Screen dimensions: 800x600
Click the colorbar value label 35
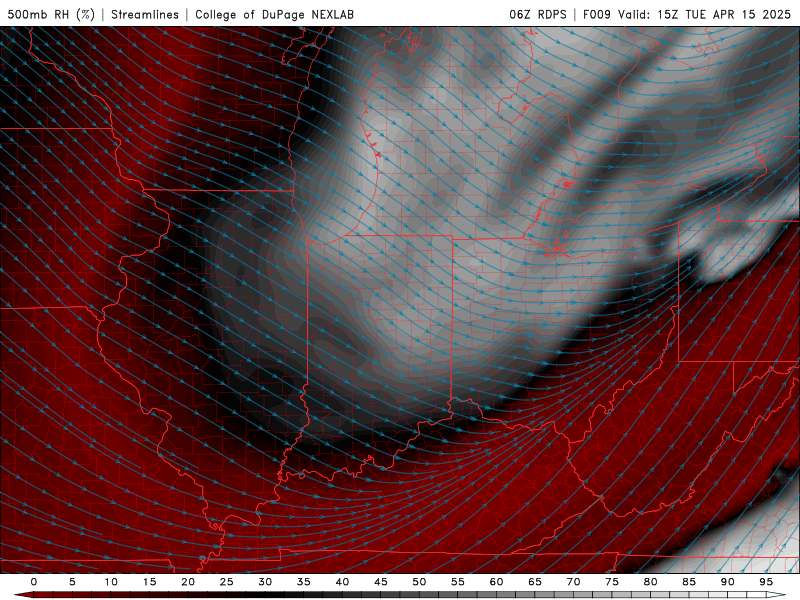coord(304,582)
